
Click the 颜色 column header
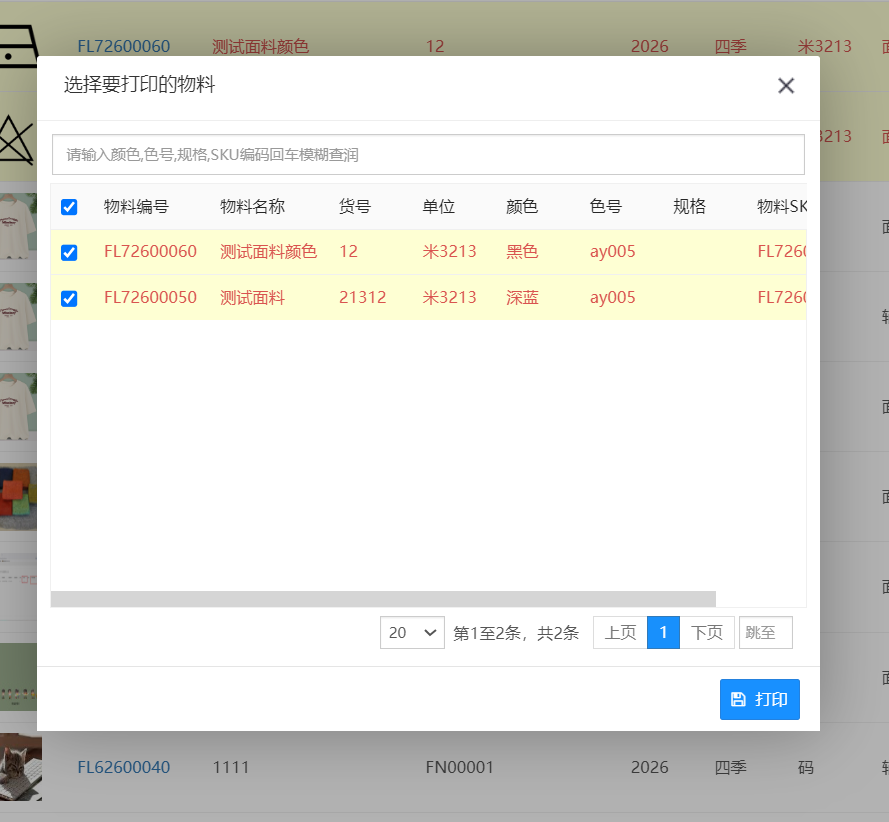tap(522, 207)
